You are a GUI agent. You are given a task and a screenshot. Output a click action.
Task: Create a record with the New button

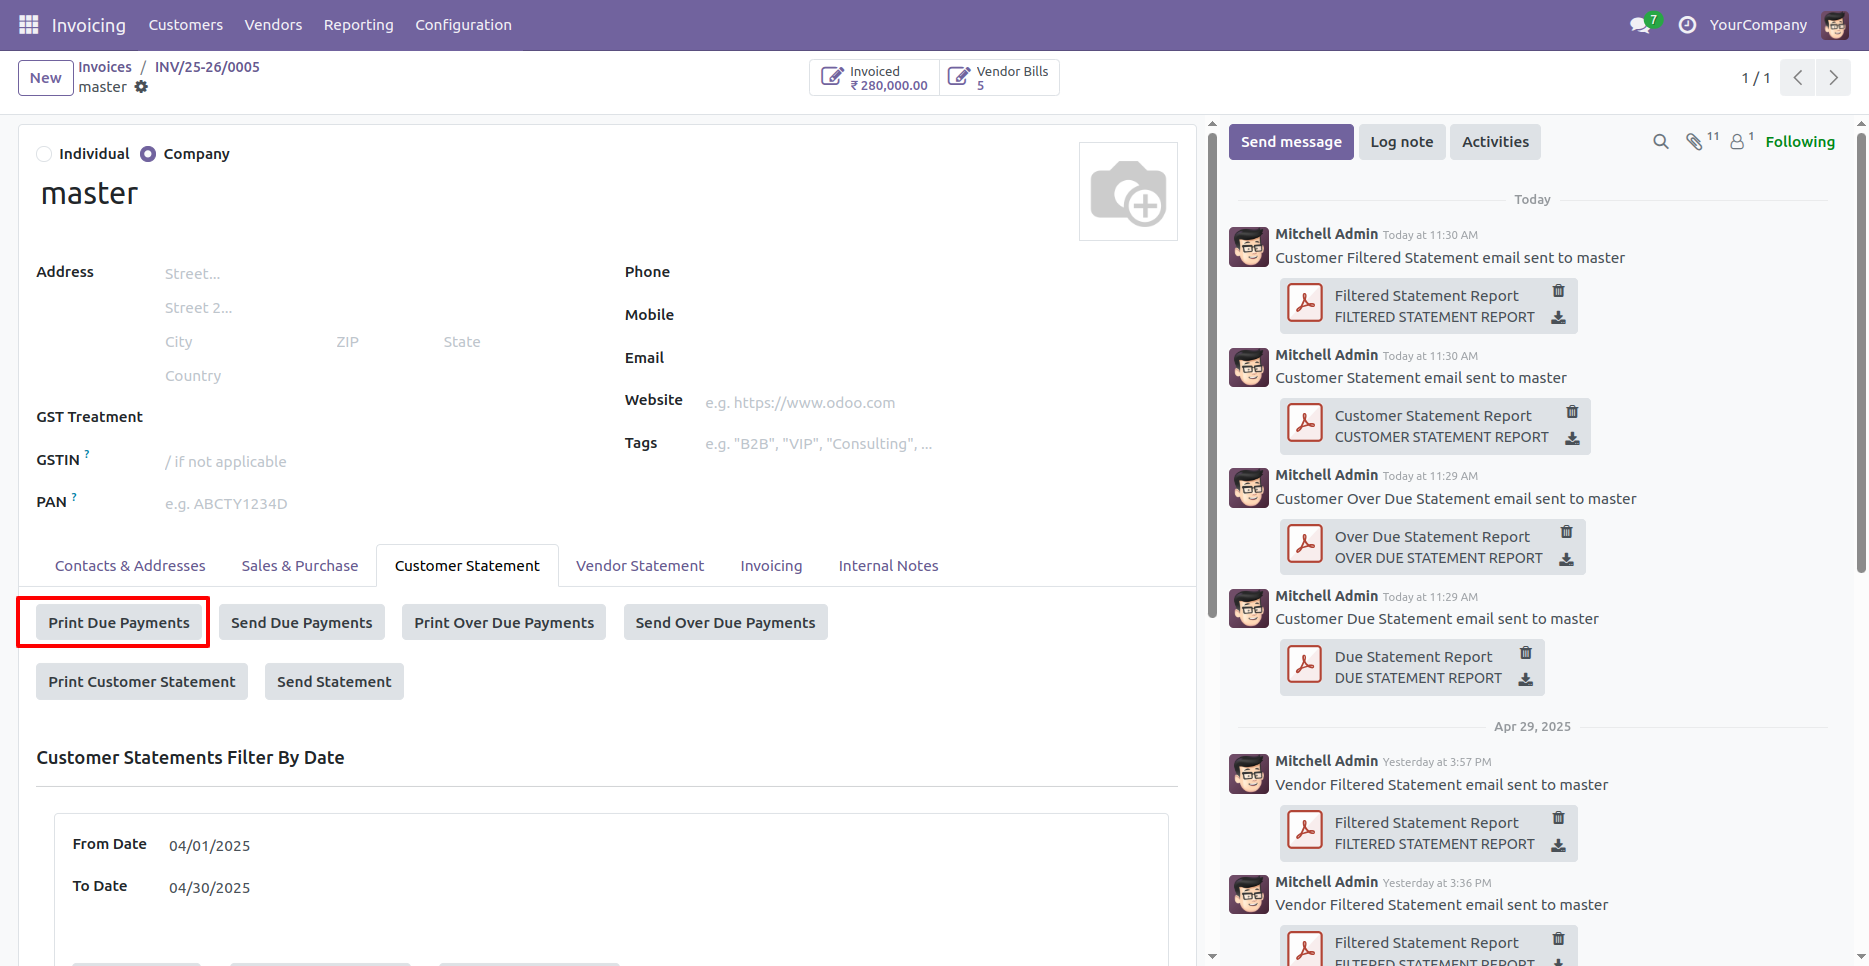click(45, 77)
